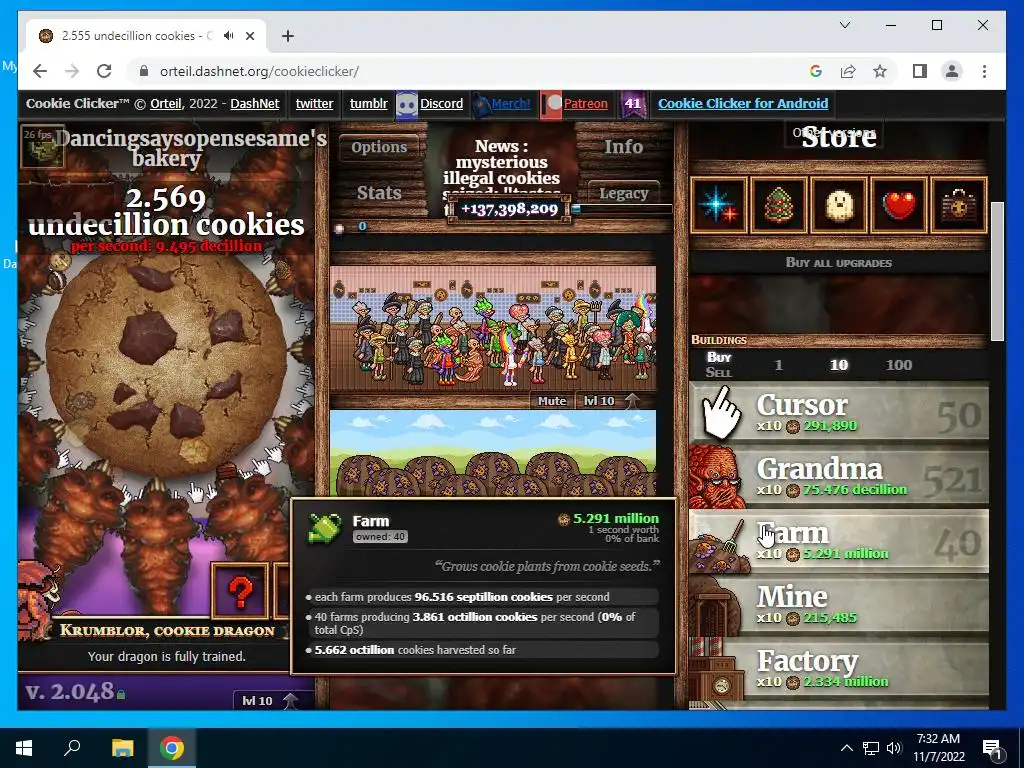Open volume control in system tray
Image resolution: width=1024 pixels, height=768 pixels.
(x=895, y=748)
